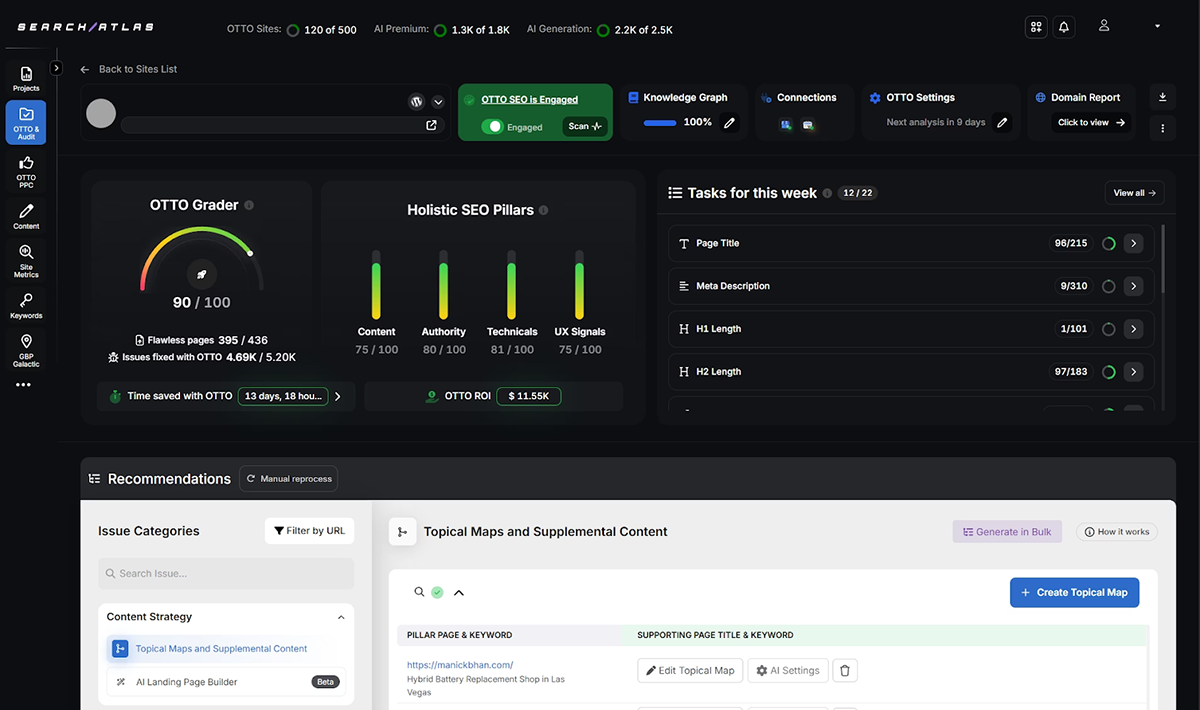Open account dropdown caret in the header
Viewport: 1200px width, 710px height.
click(x=1157, y=26)
